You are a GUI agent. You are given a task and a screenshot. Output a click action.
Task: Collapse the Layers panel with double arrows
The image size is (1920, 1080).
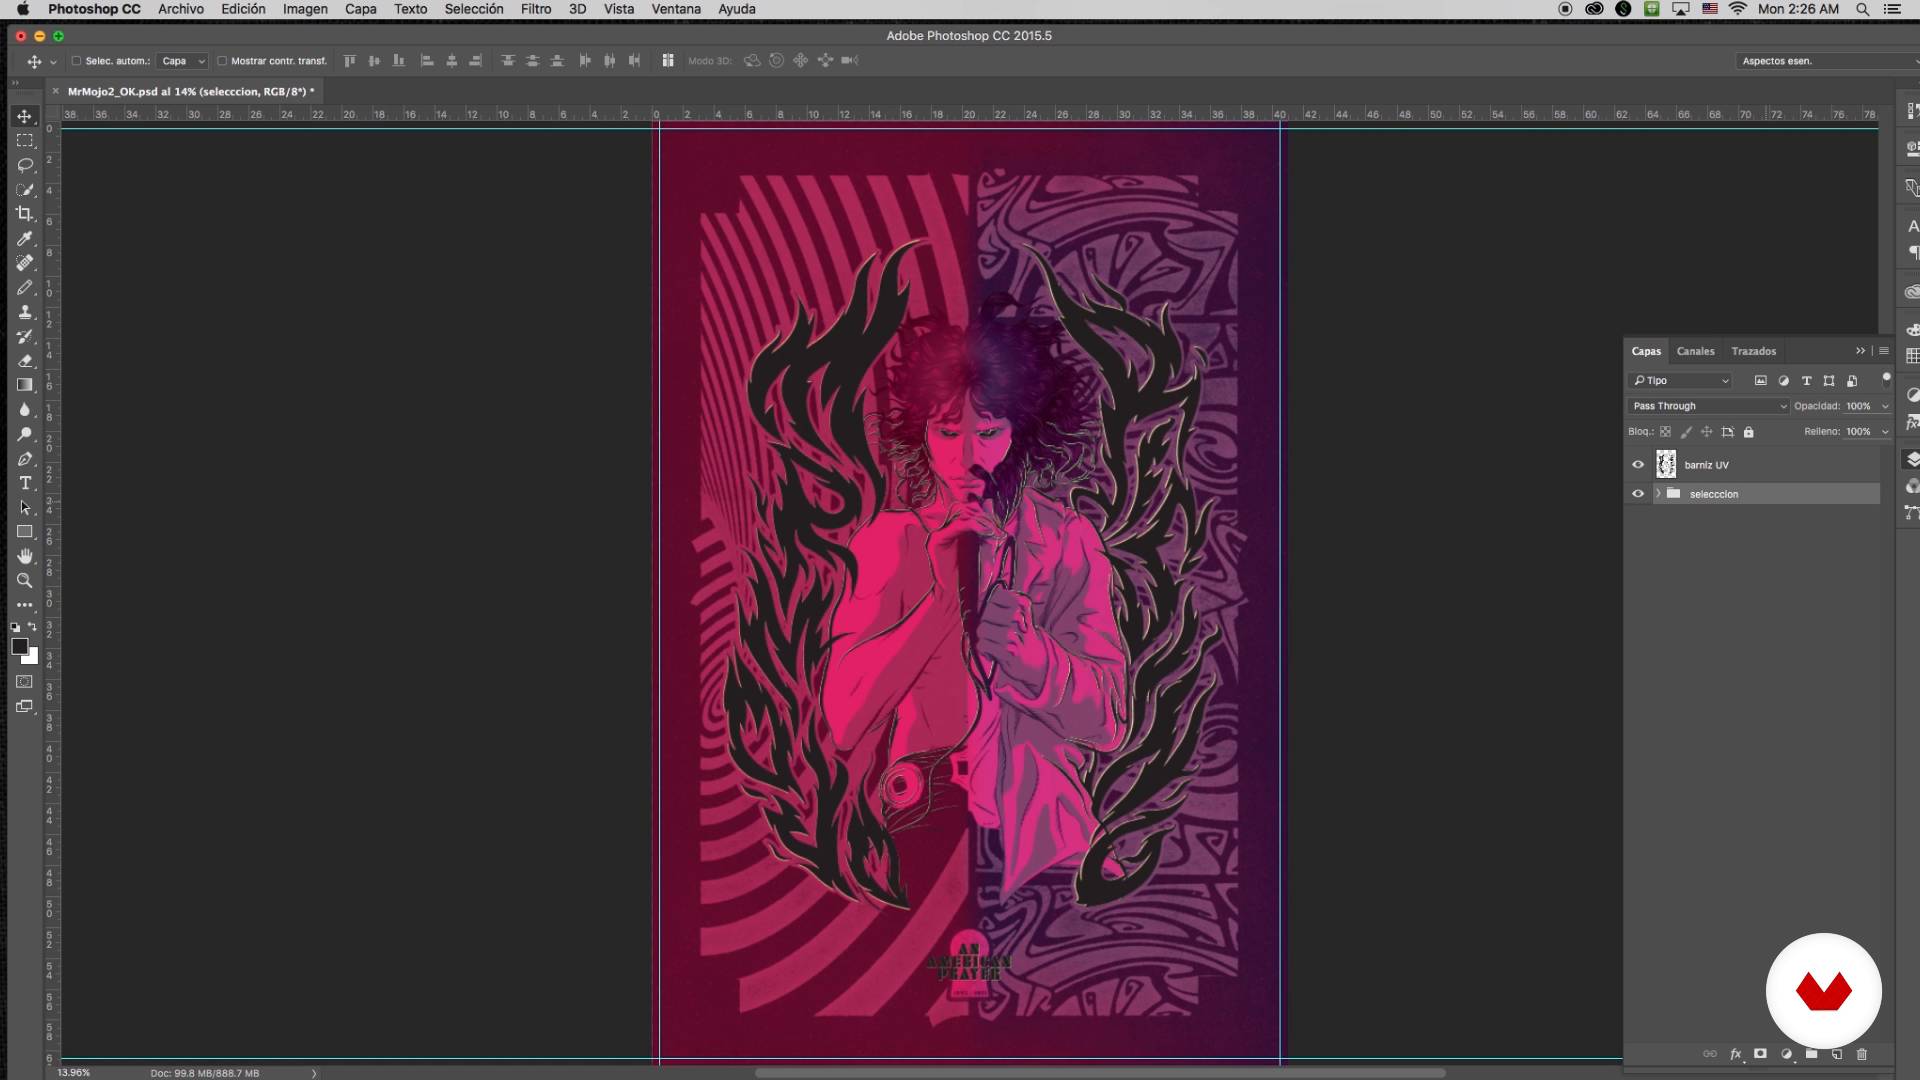pyautogui.click(x=1860, y=351)
